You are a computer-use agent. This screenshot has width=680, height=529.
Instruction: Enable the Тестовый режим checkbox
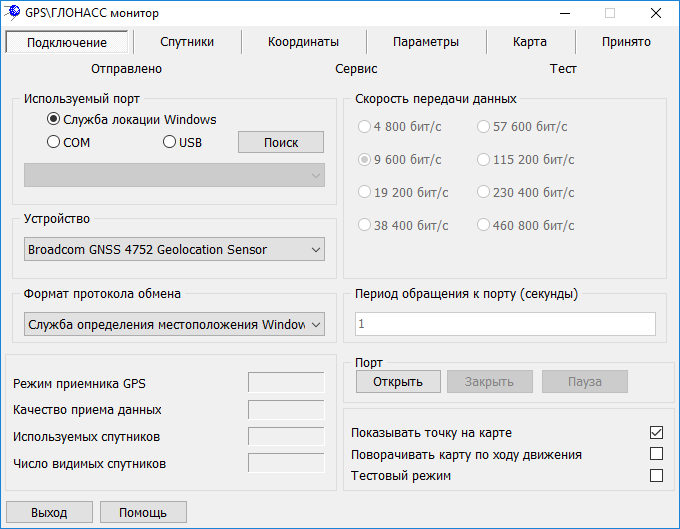656,476
